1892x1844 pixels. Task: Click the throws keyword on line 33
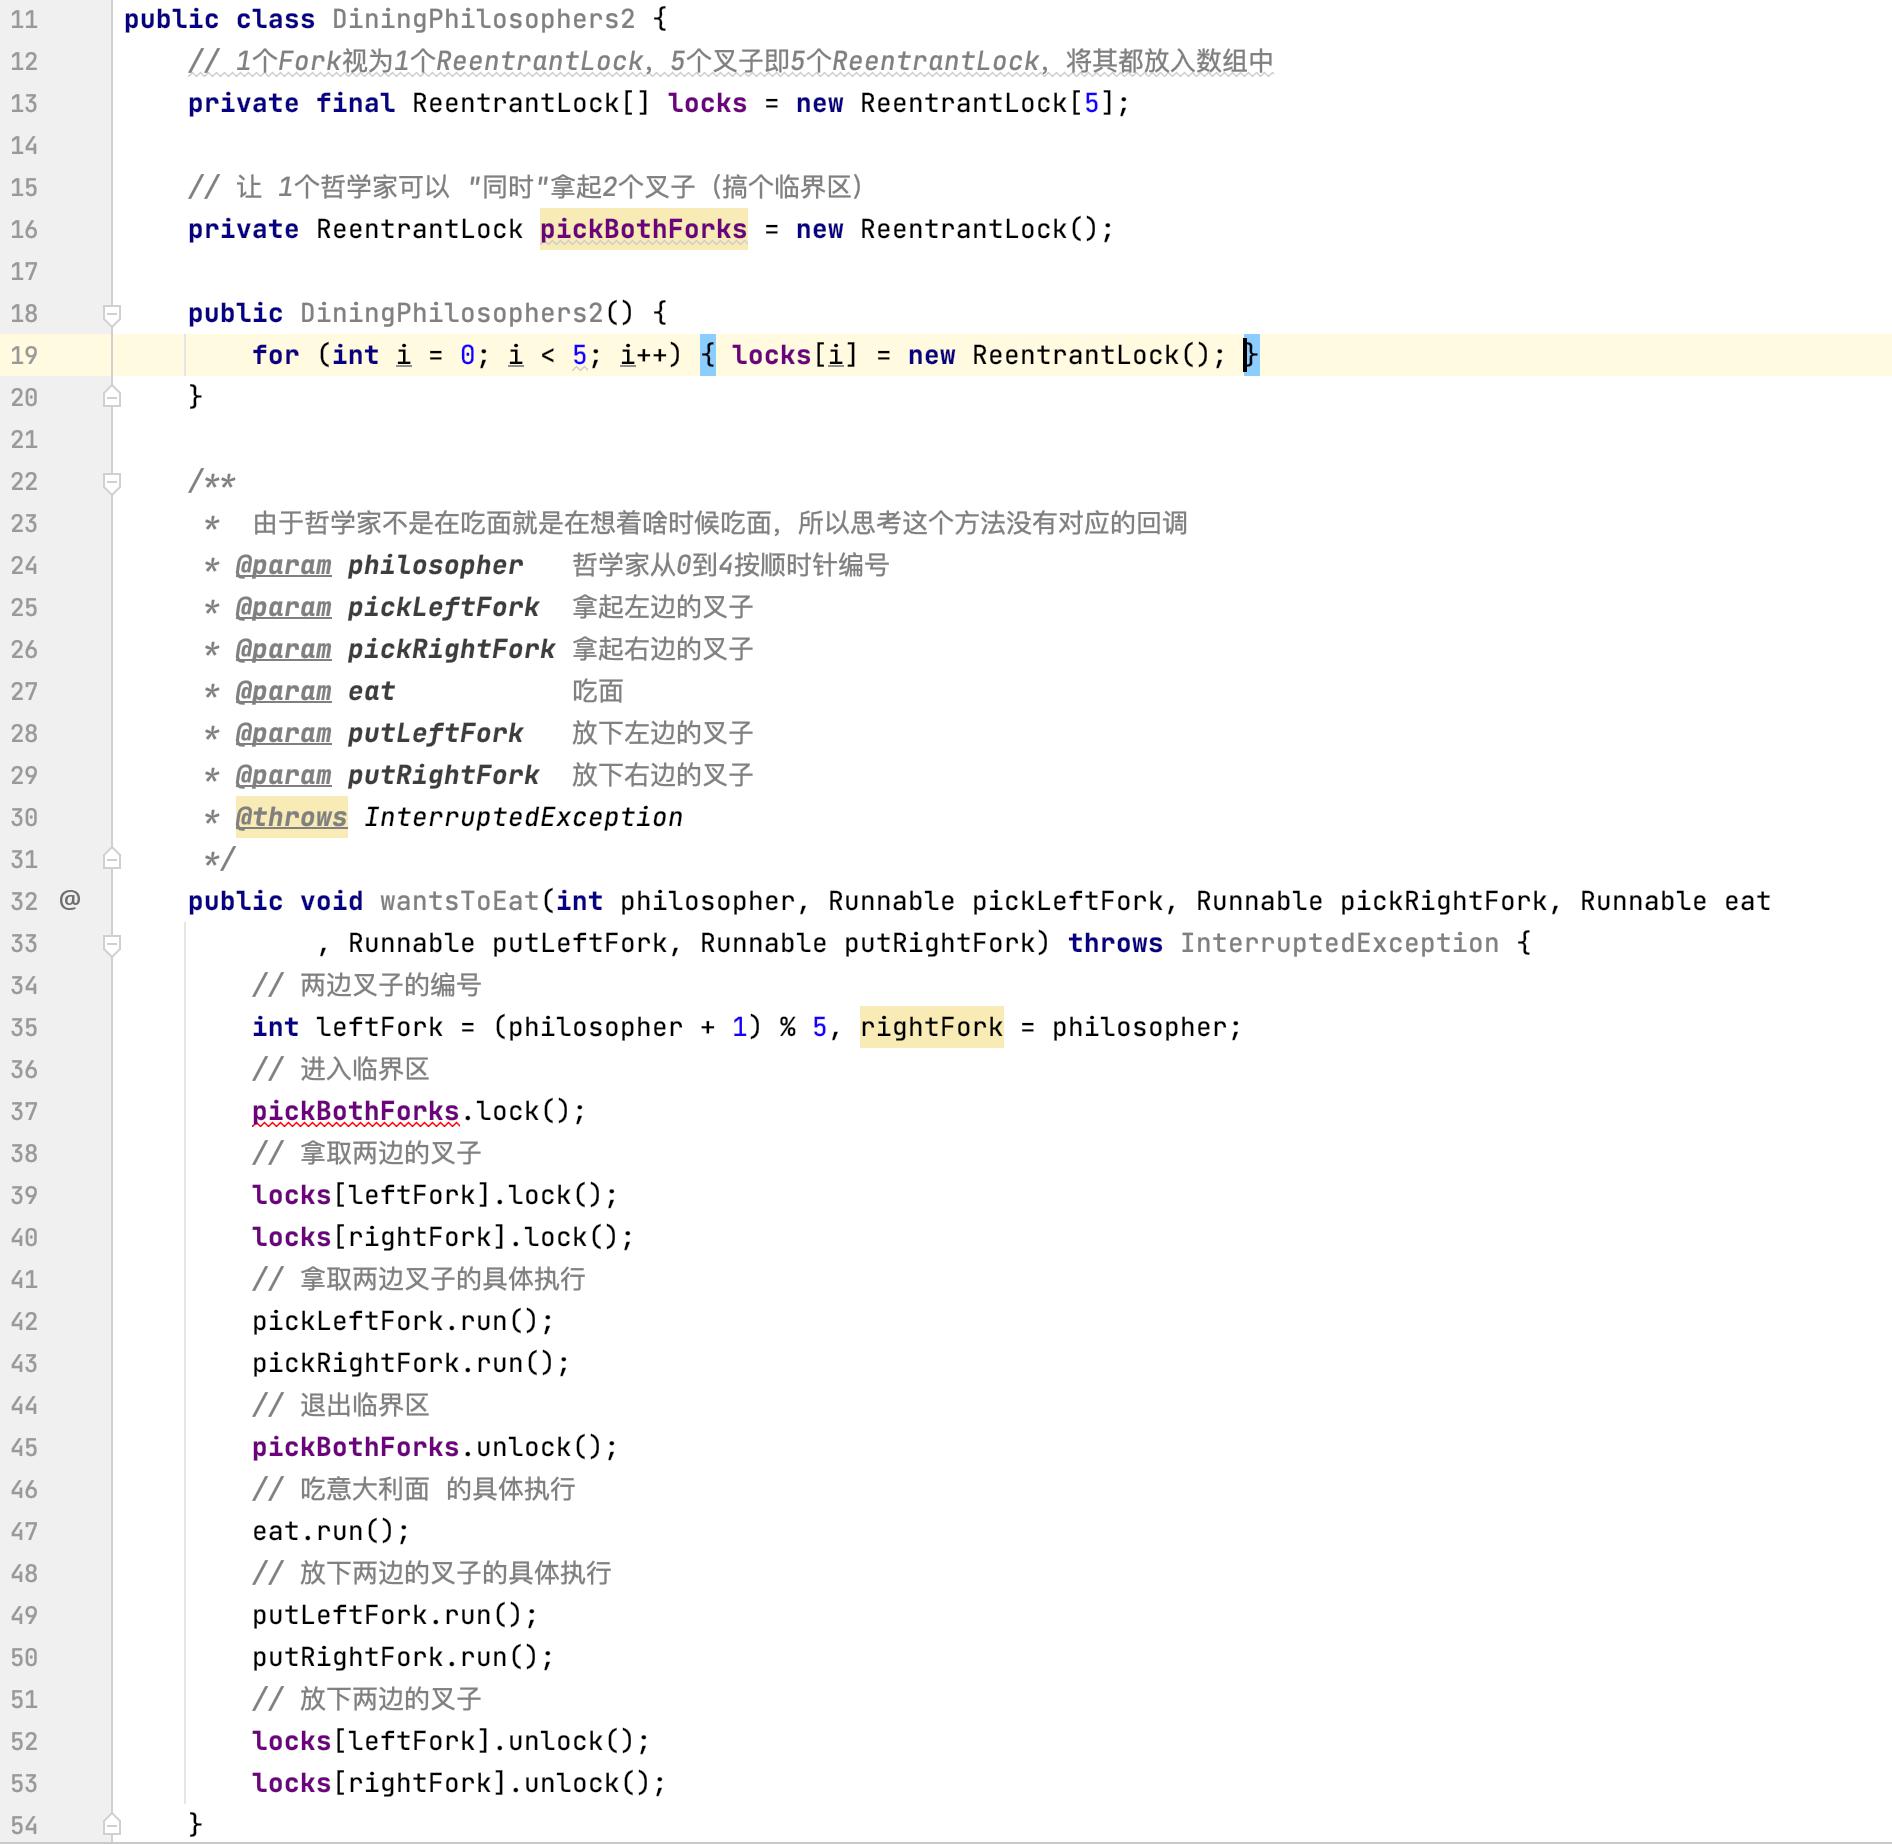[x=1115, y=943]
